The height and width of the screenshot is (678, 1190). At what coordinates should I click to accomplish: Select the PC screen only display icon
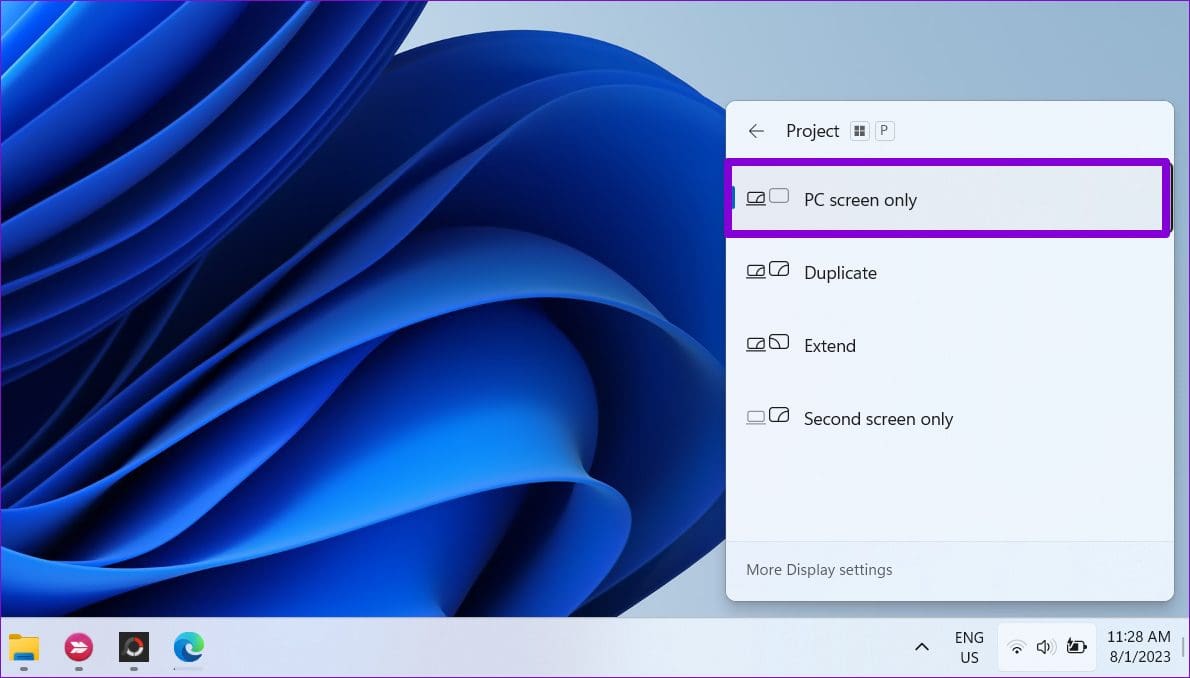(x=767, y=197)
